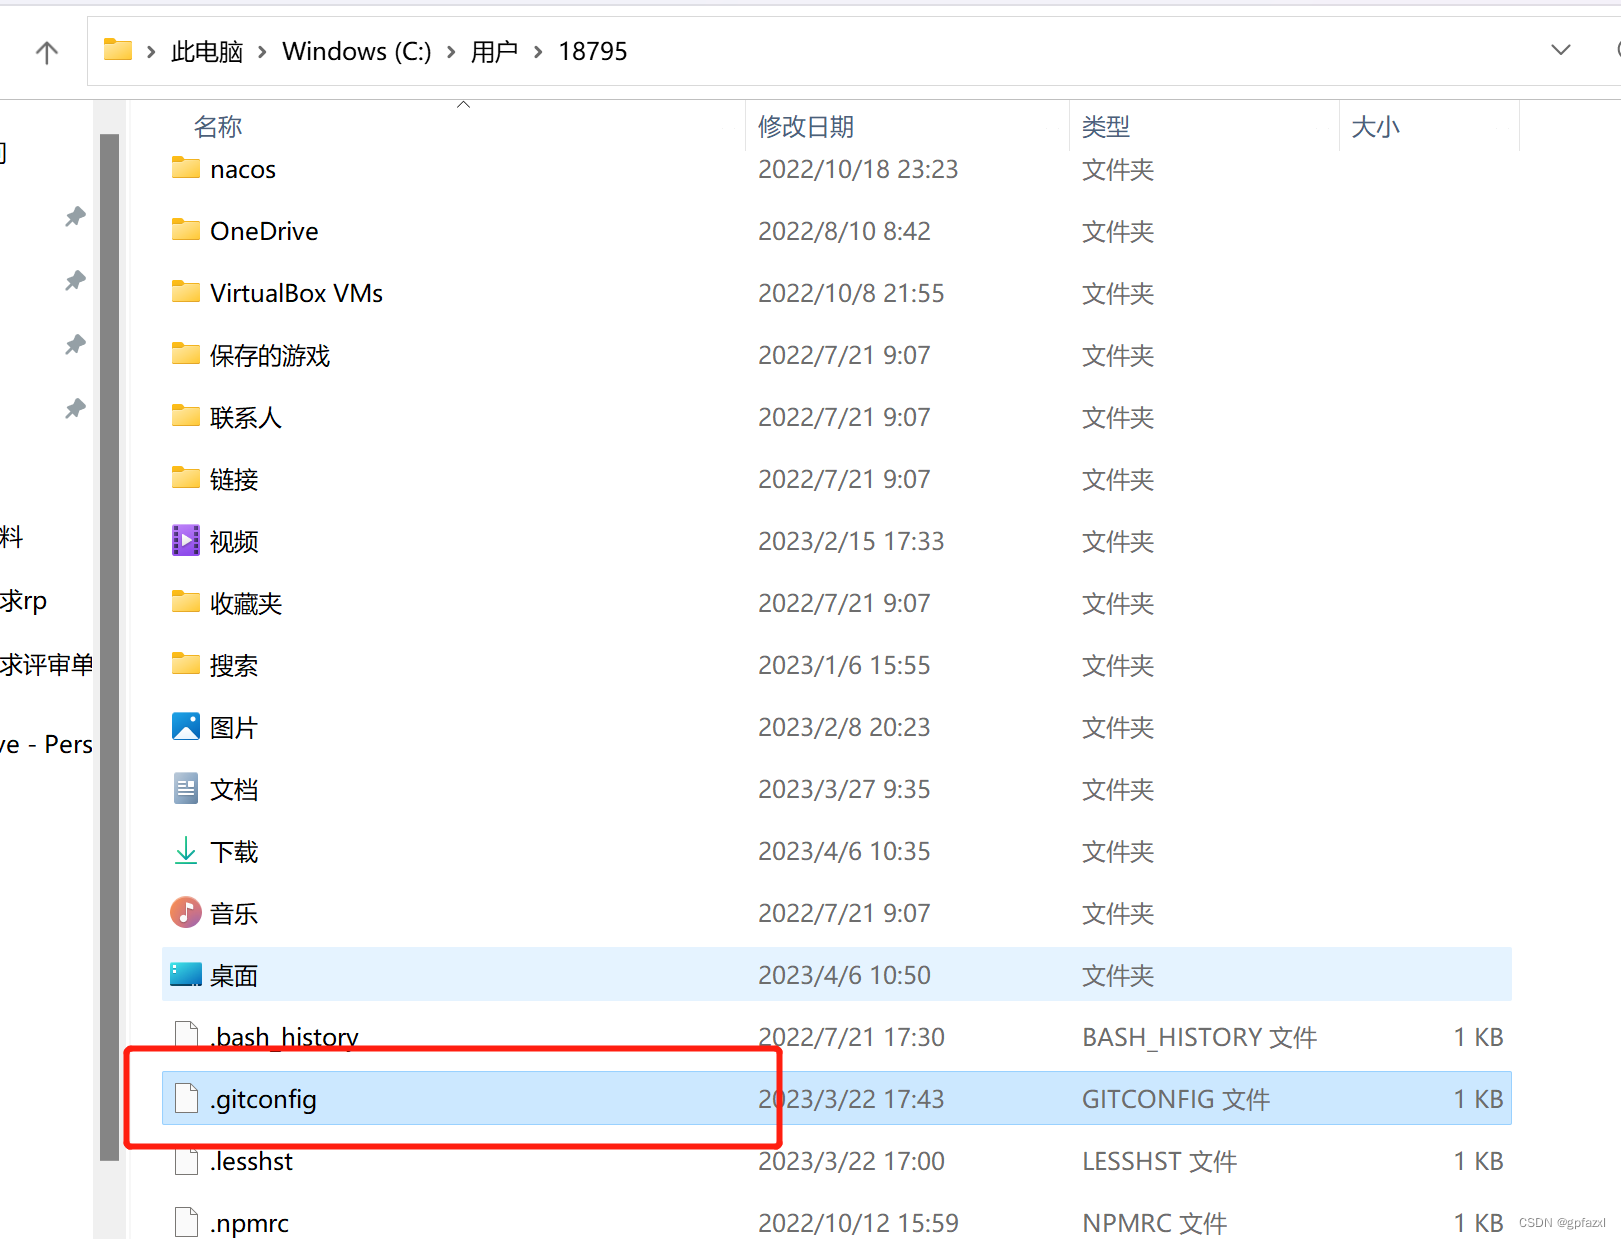Select 保存的游戏 folder icon
The image size is (1621, 1239).
(x=186, y=354)
